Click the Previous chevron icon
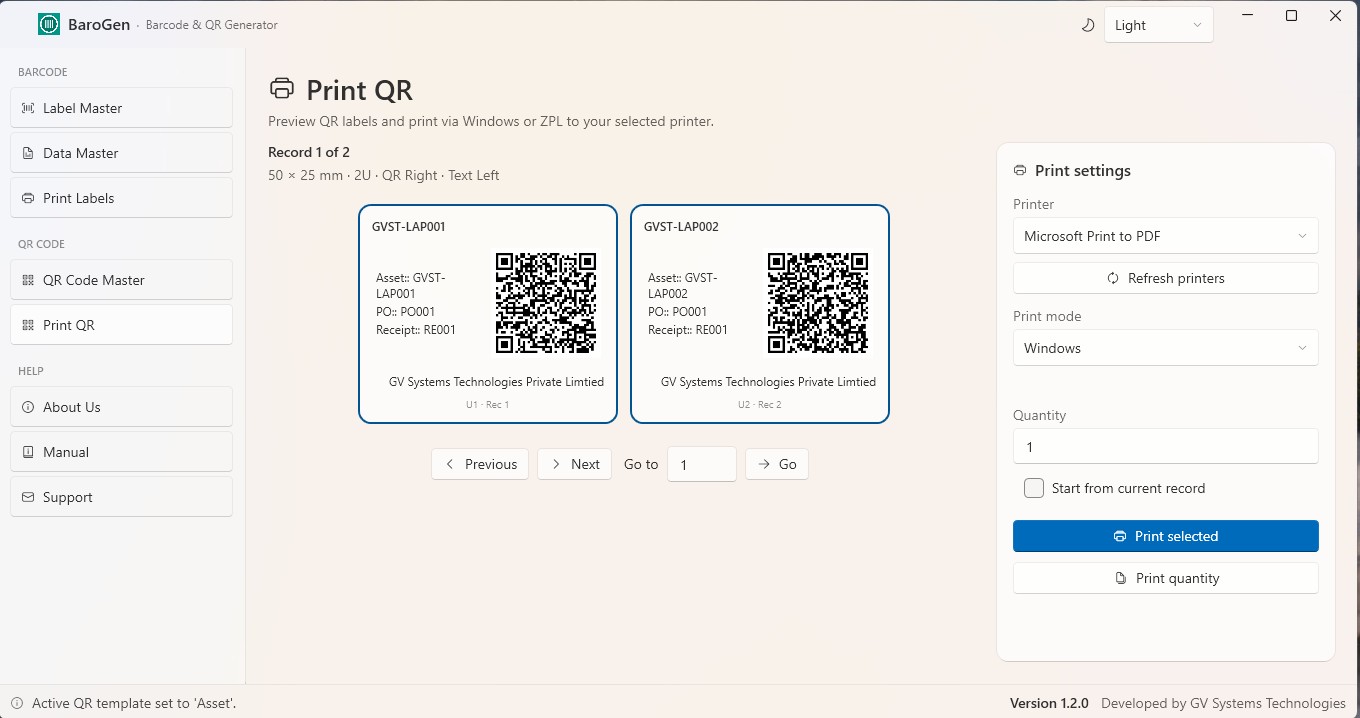The width and height of the screenshot is (1360, 718). tap(450, 464)
